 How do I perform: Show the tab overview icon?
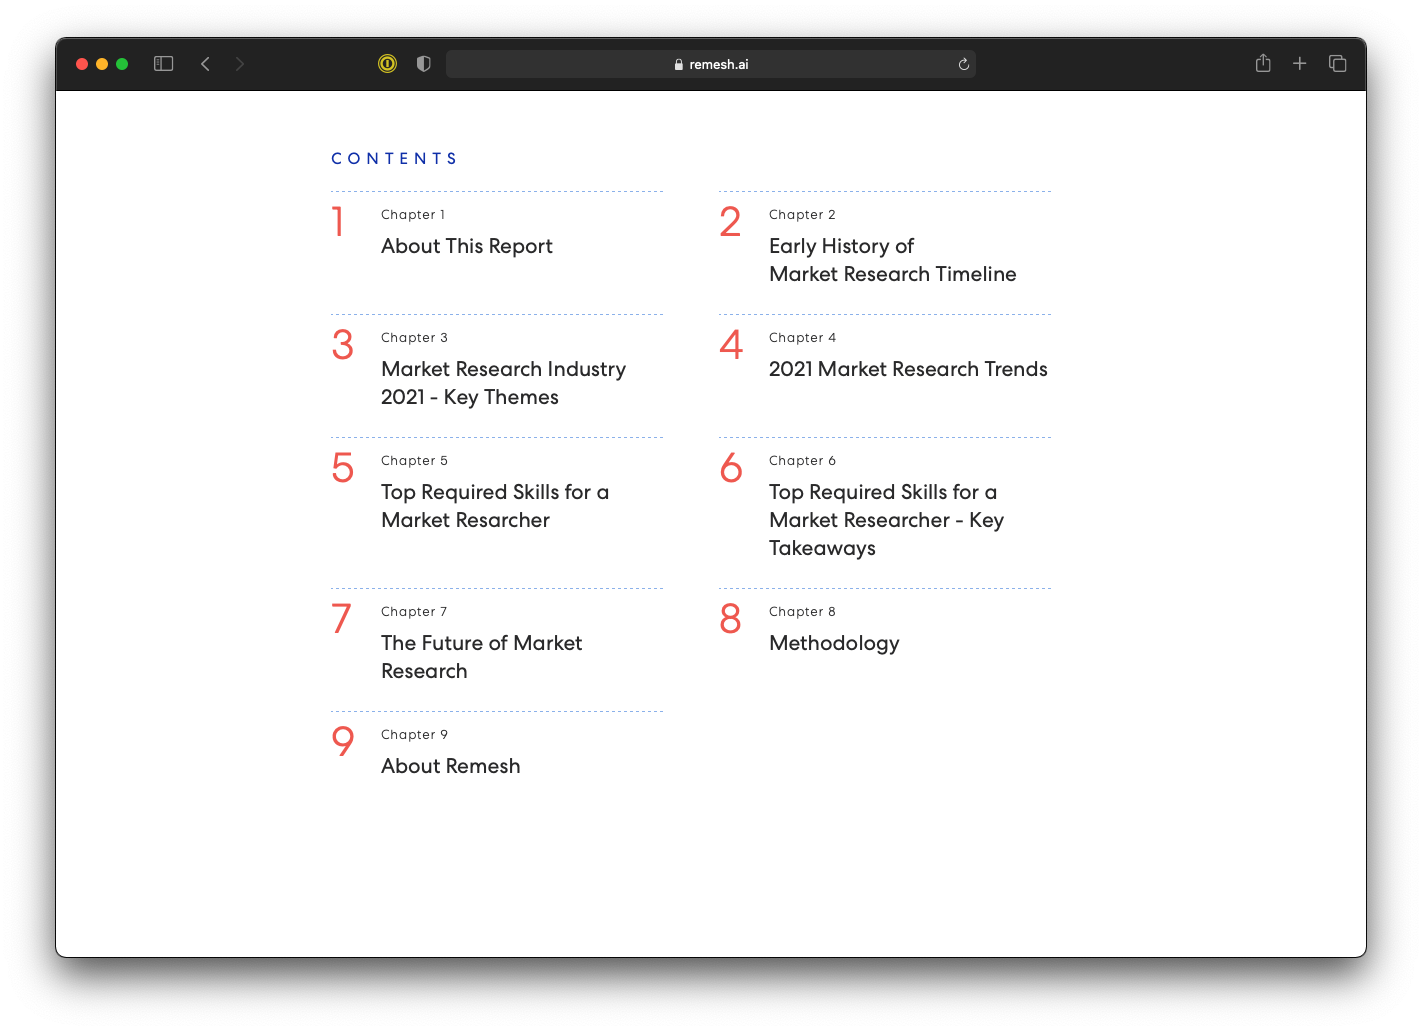pos(1338,64)
